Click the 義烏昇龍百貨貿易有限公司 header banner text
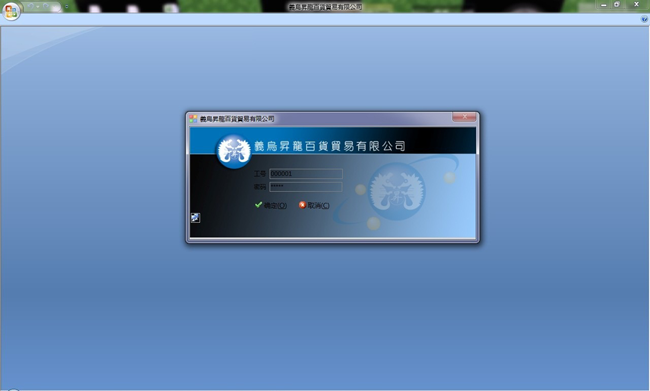 [330, 146]
